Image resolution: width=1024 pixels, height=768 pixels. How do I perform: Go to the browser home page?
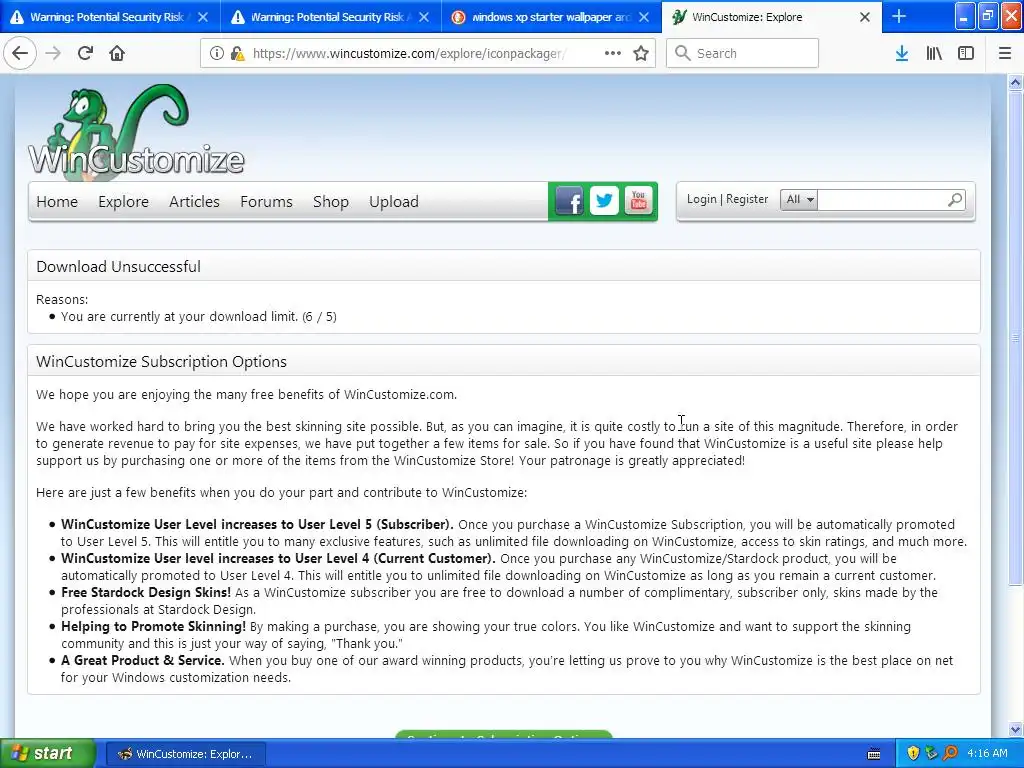pos(117,53)
